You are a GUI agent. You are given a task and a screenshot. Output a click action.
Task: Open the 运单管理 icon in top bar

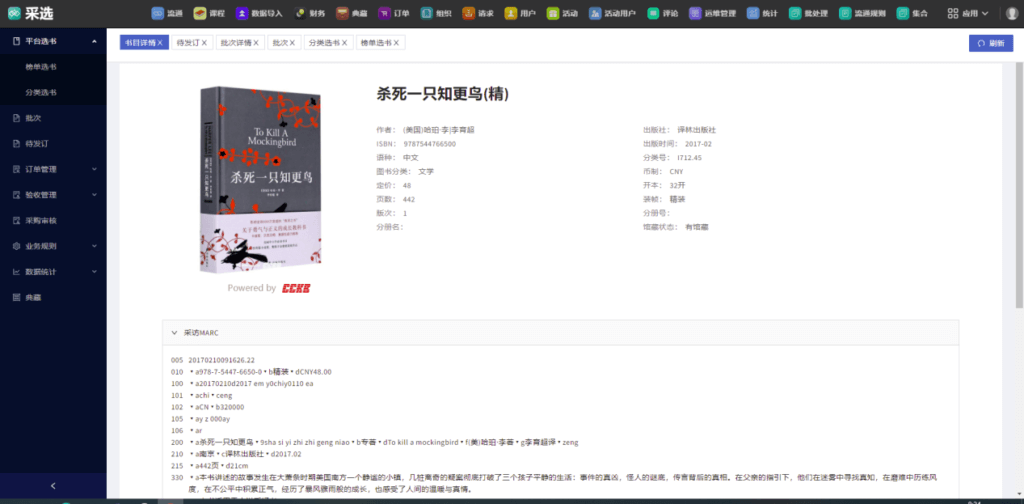698,14
